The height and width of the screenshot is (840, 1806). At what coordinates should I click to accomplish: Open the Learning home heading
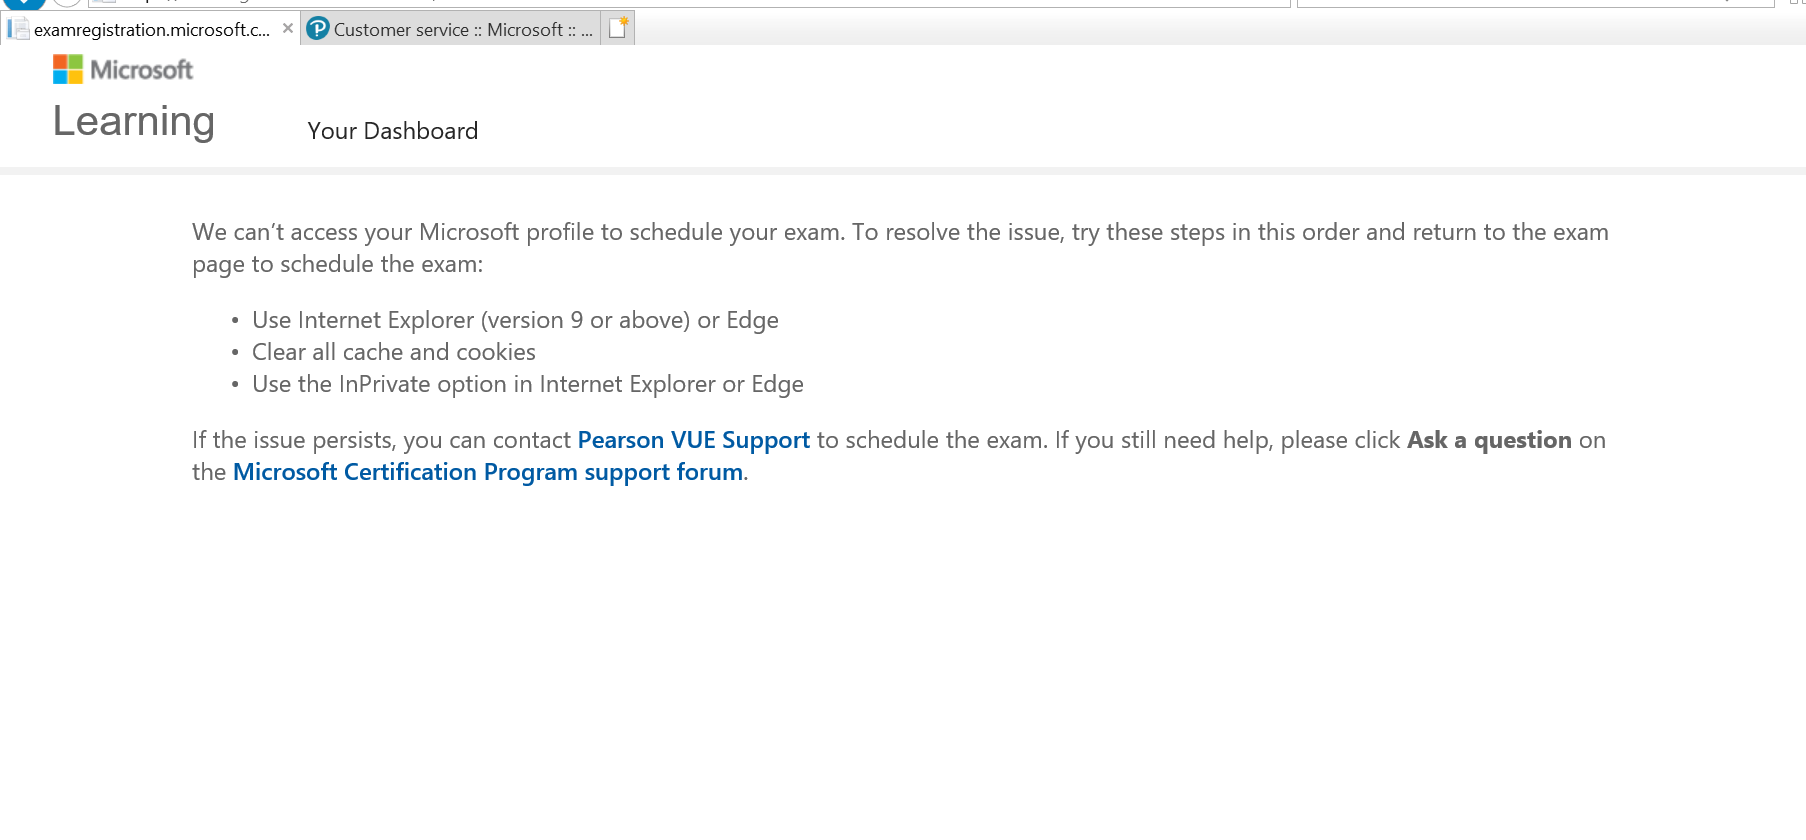134,121
